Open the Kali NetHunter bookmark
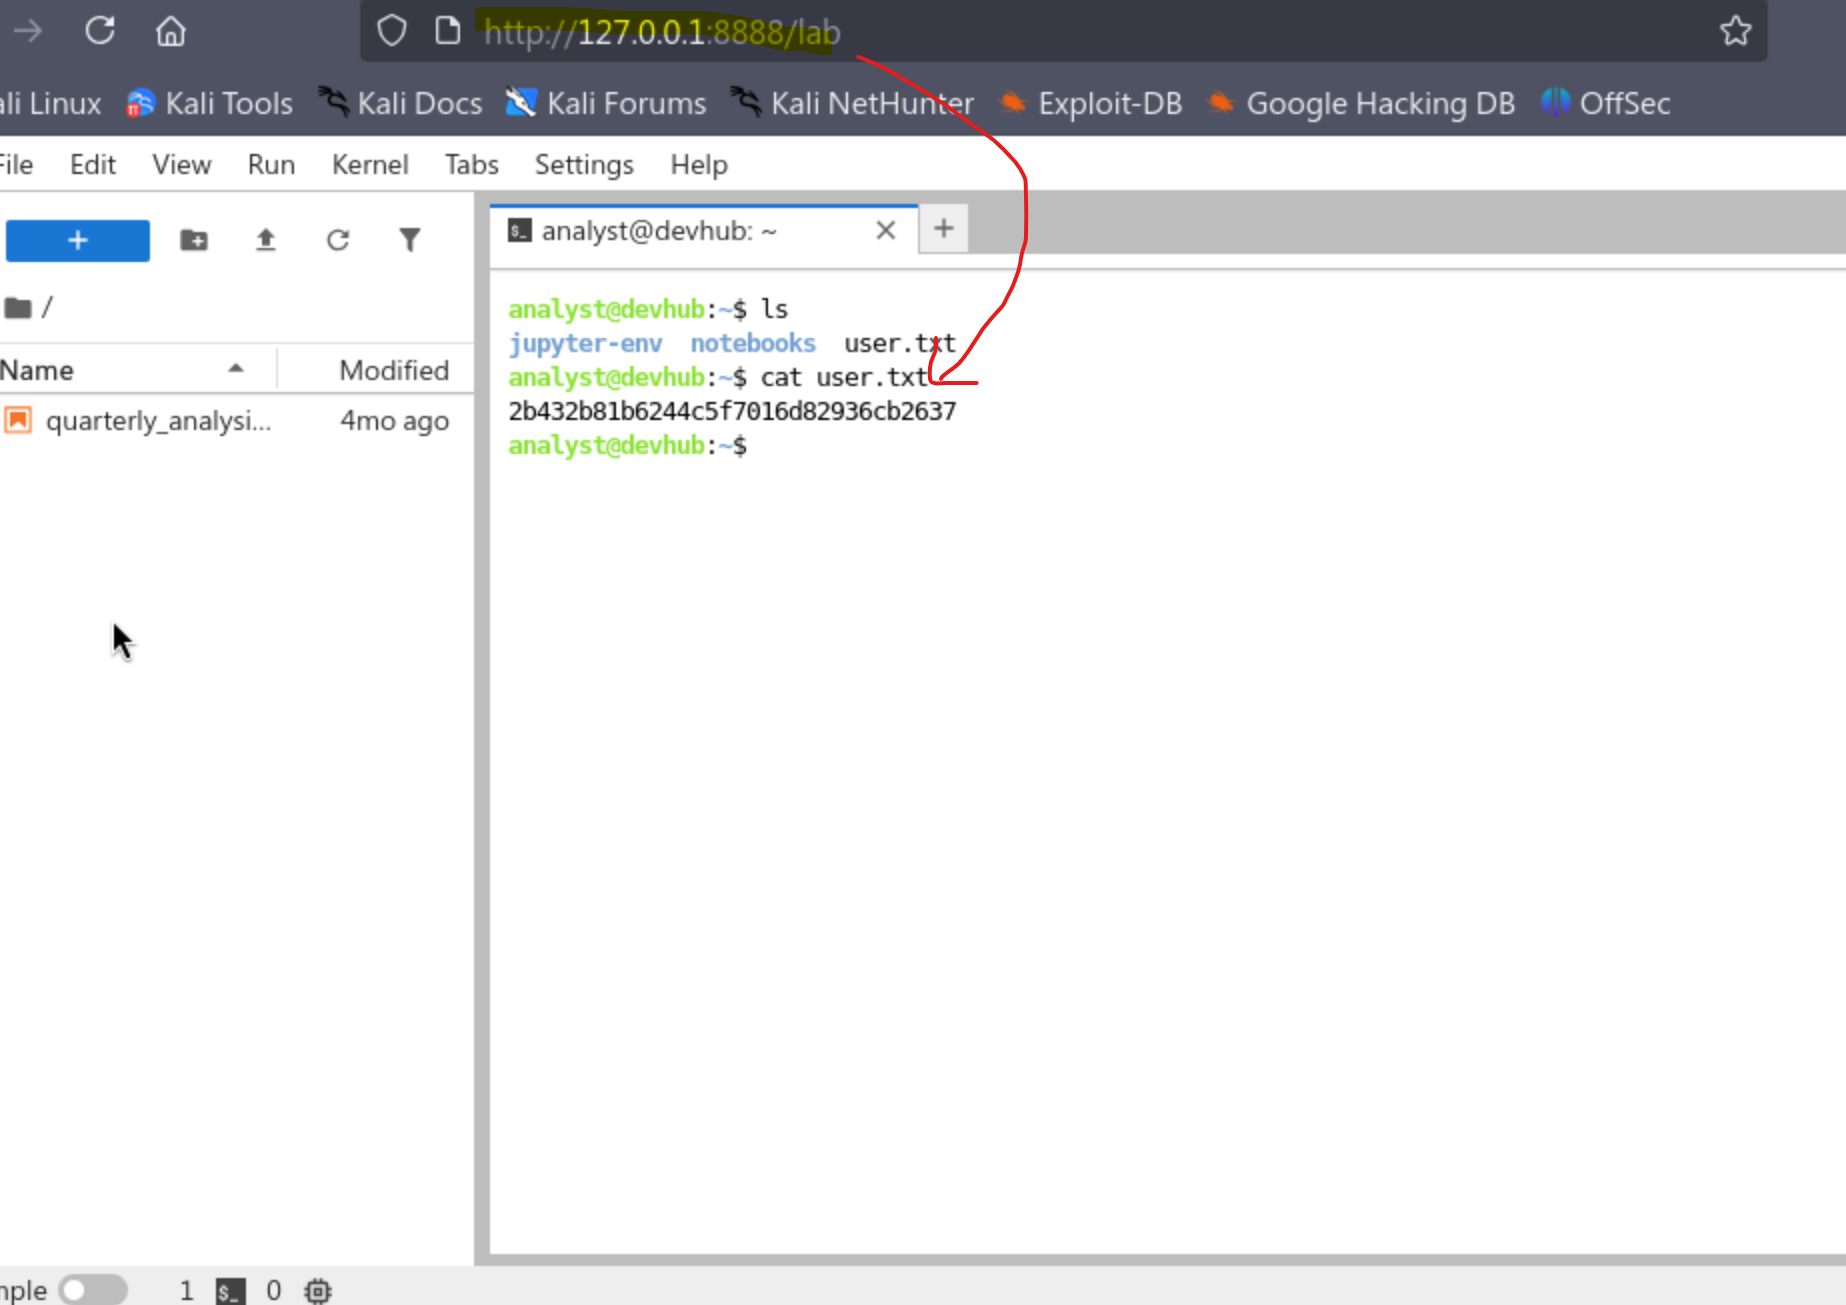Image resolution: width=1846 pixels, height=1305 pixels. tap(852, 103)
